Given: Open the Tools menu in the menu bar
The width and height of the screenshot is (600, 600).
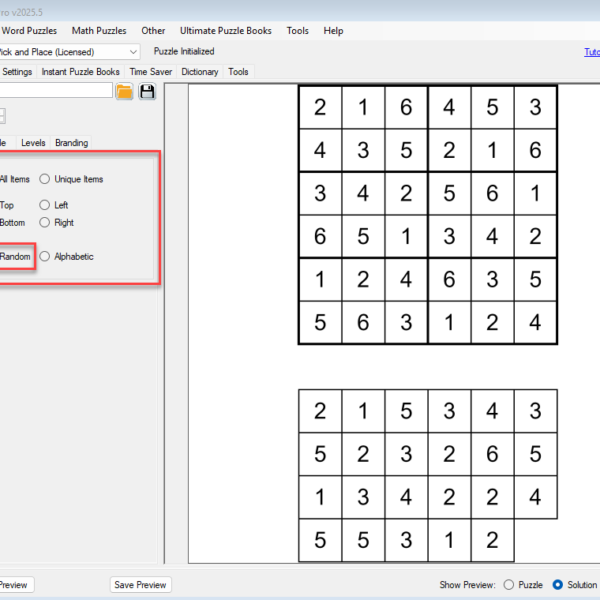Looking at the screenshot, I should tap(298, 31).
